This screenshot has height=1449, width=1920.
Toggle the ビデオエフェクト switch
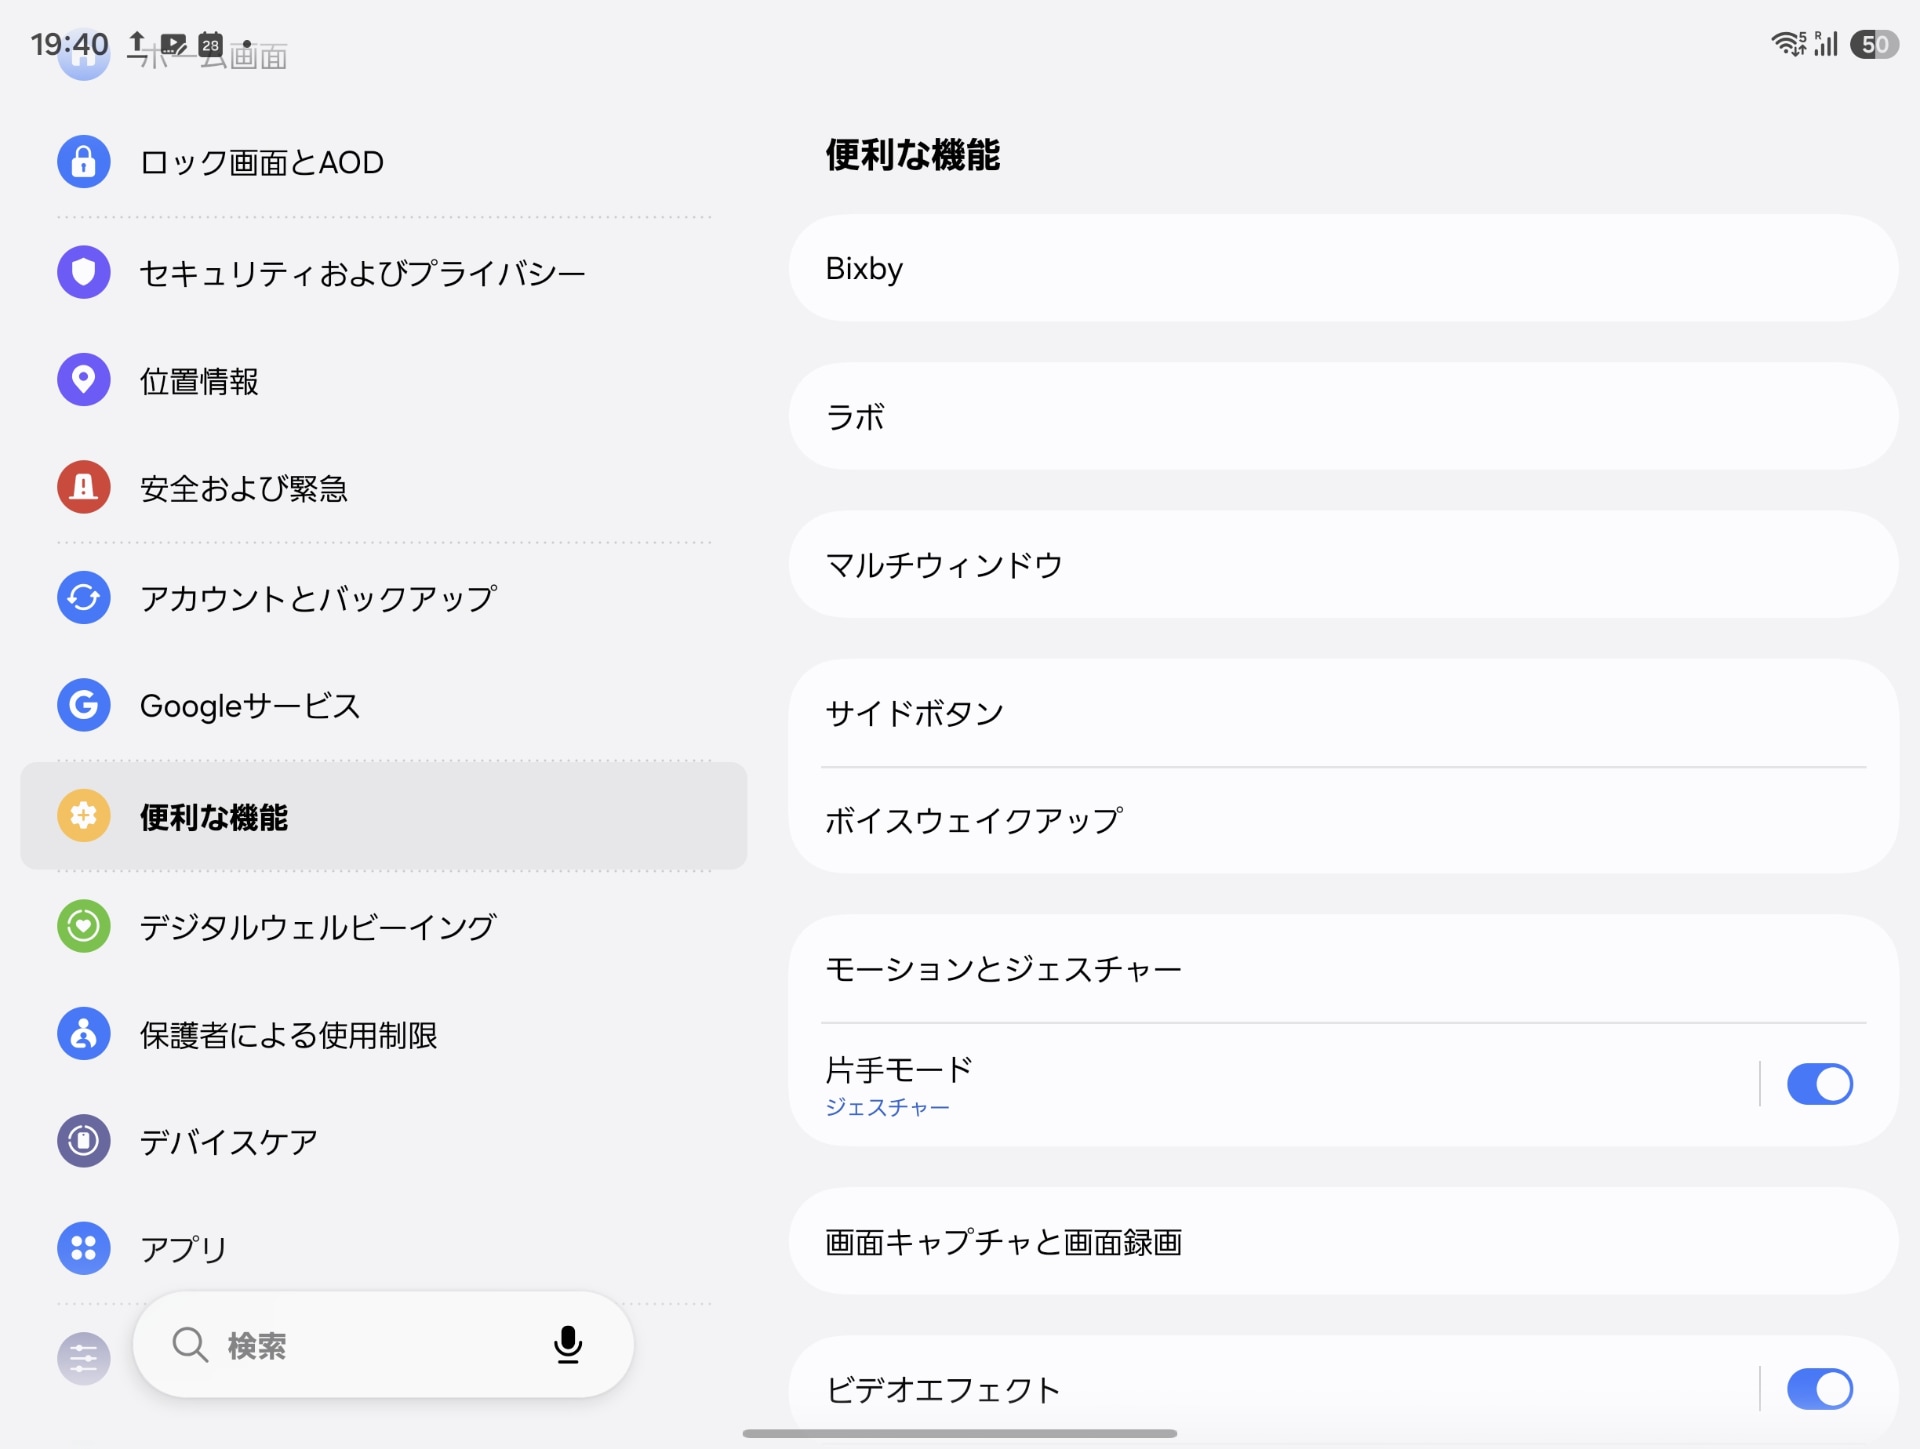pos(1820,1389)
